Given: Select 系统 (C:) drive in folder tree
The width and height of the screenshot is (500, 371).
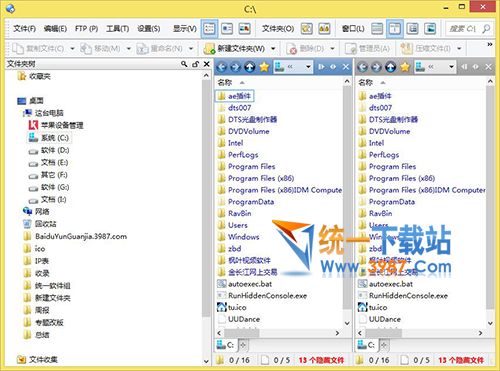Looking at the screenshot, I should point(49,138).
